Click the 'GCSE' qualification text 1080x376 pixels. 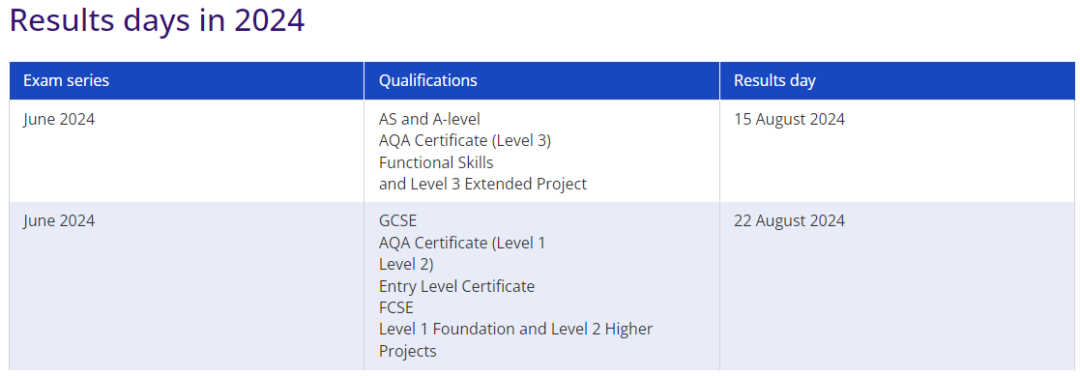click(x=398, y=221)
